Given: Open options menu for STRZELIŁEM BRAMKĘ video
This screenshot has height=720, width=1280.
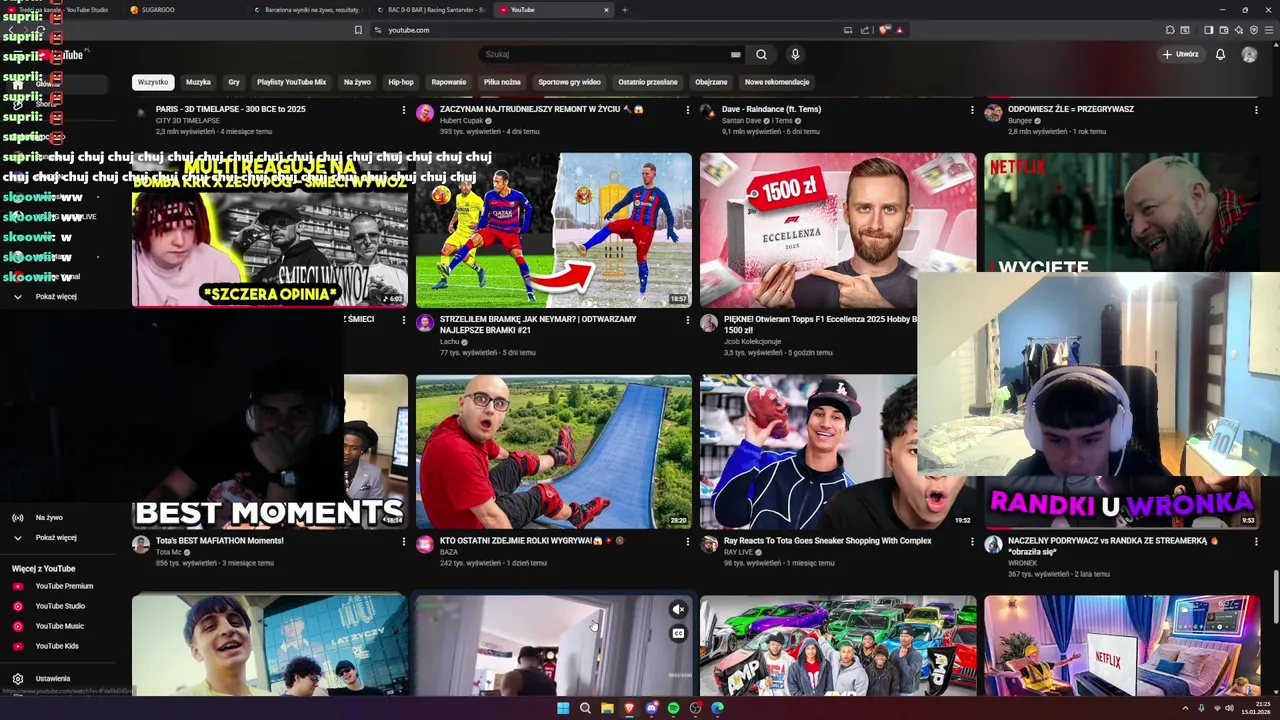Looking at the screenshot, I should point(688,320).
